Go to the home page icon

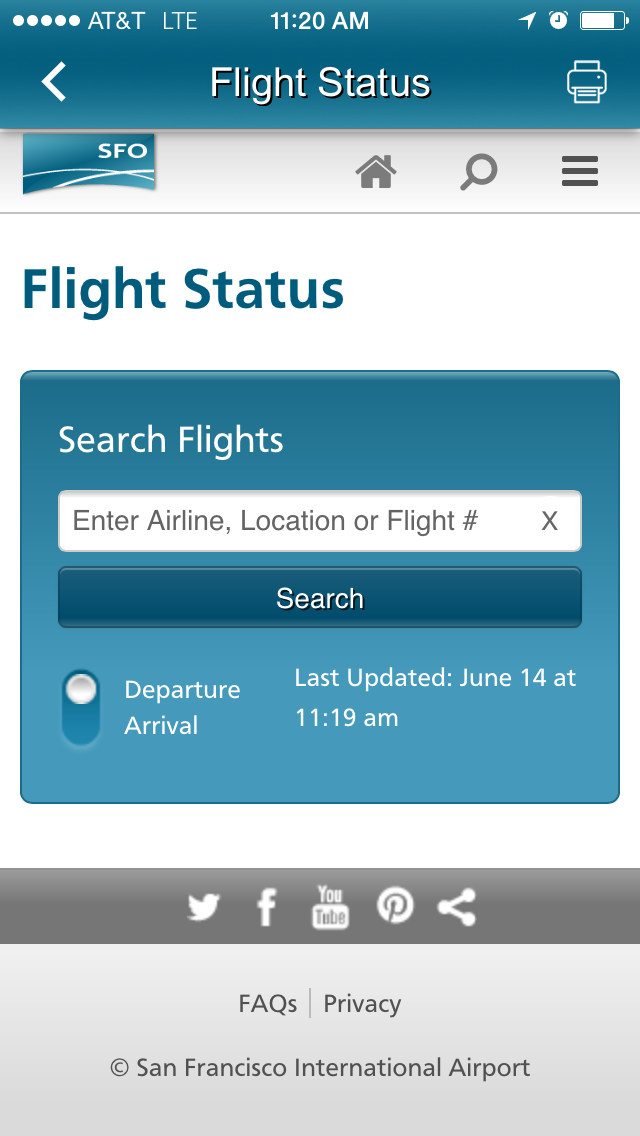[376, 172]
